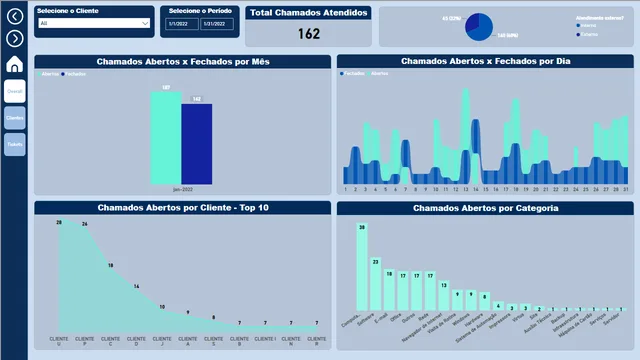
Task: Click data label 26 on client chart
Action: click(84, 224)
